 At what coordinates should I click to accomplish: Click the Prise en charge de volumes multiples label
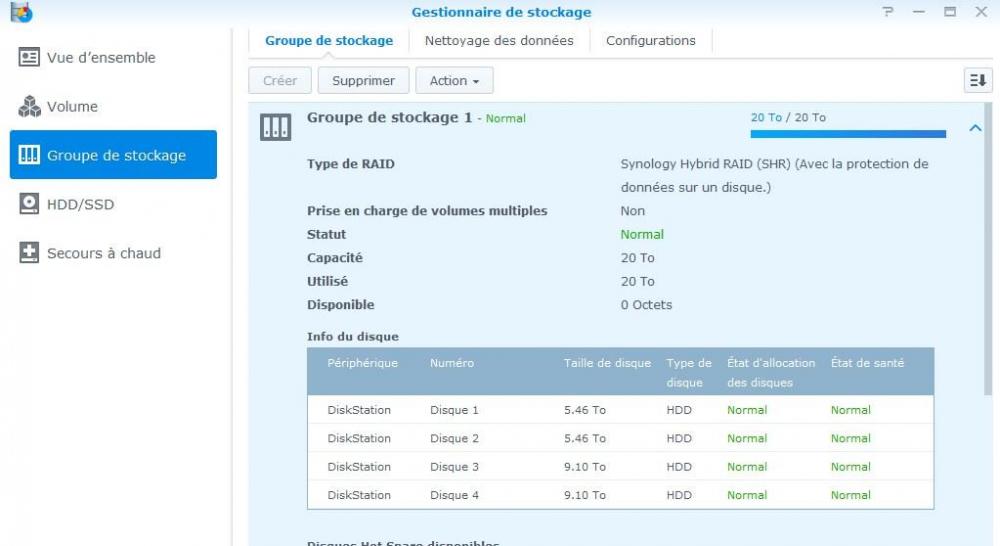[427, 211]
